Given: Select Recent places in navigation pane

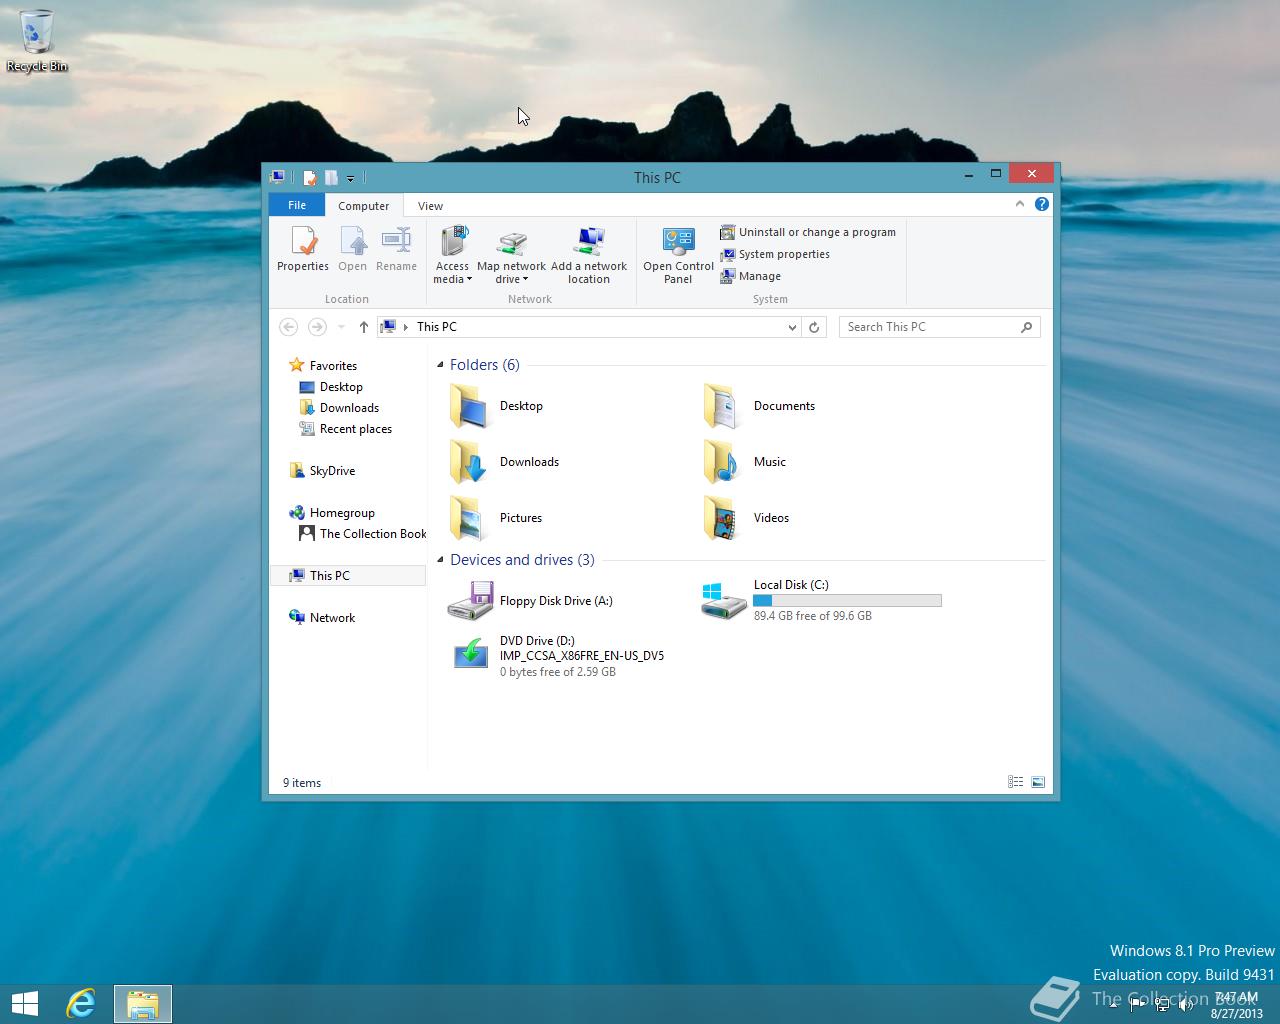Looking at the screenshot, I should (x=355, y=429).
